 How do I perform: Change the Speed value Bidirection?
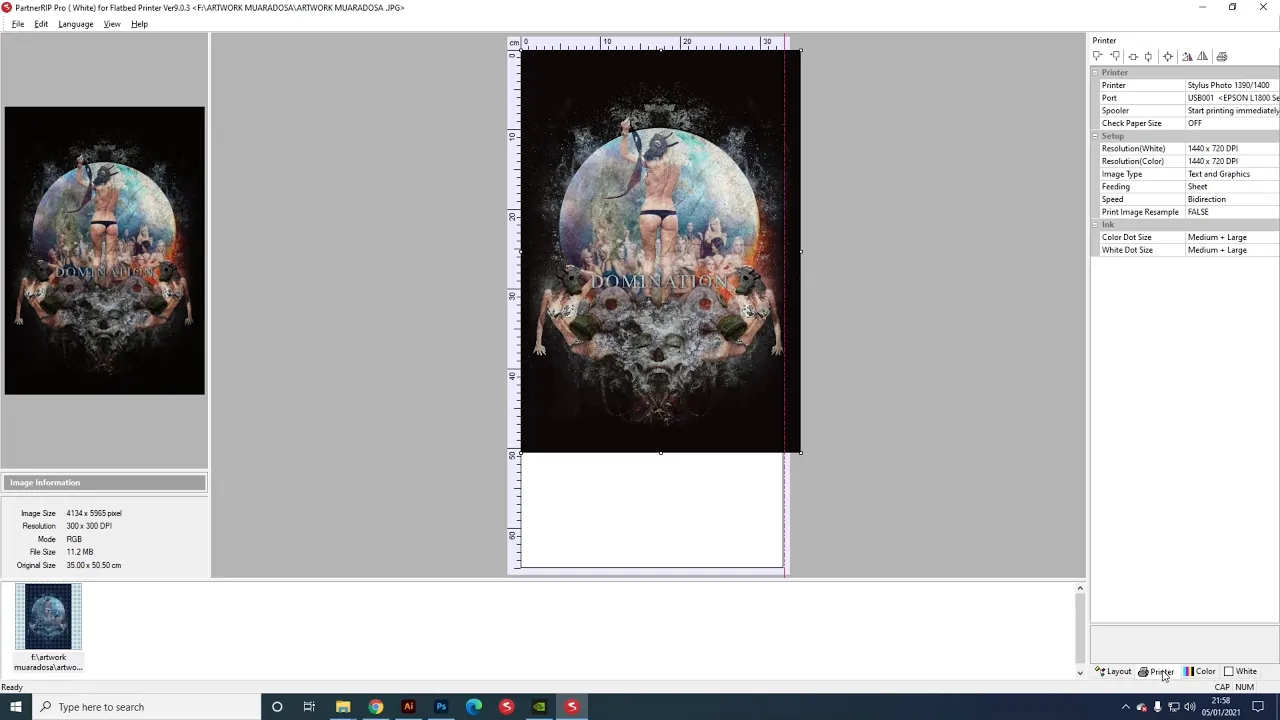(1232, 199)
